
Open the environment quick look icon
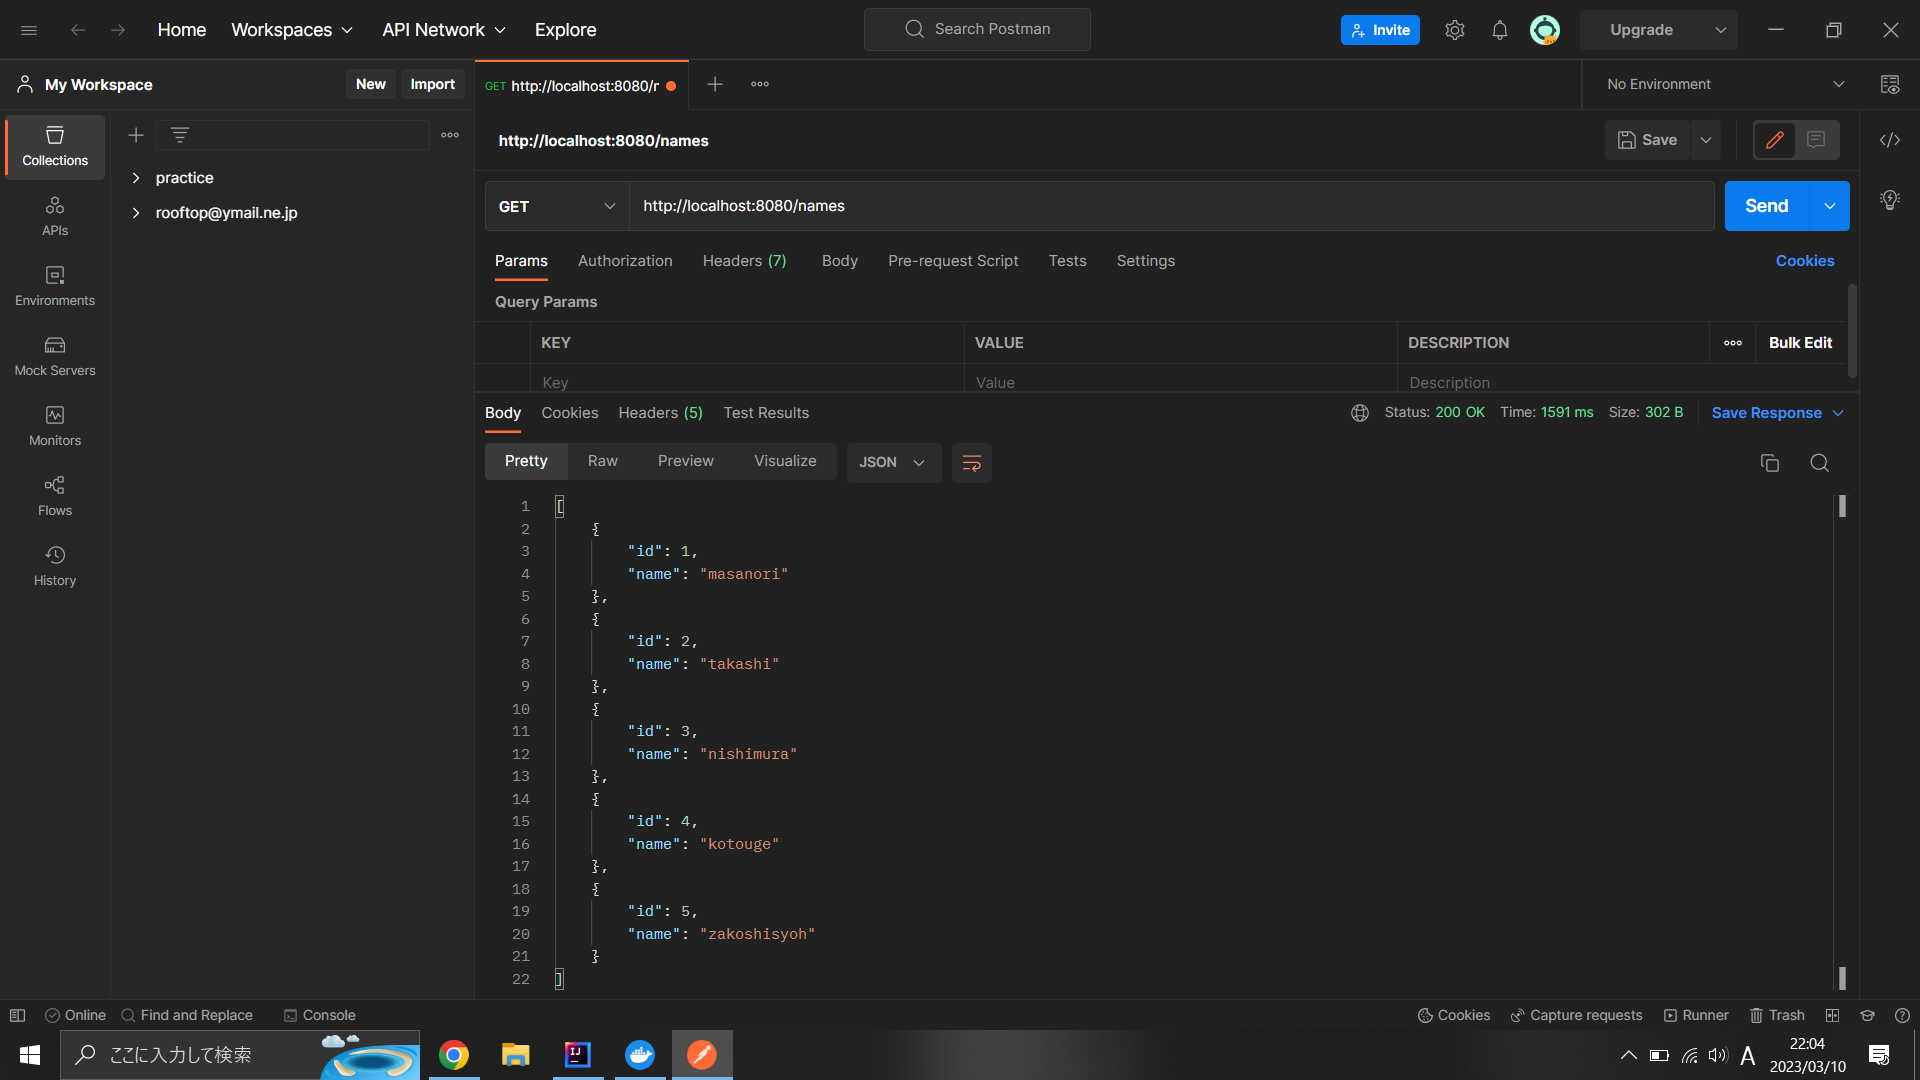tap(1890, 85)
